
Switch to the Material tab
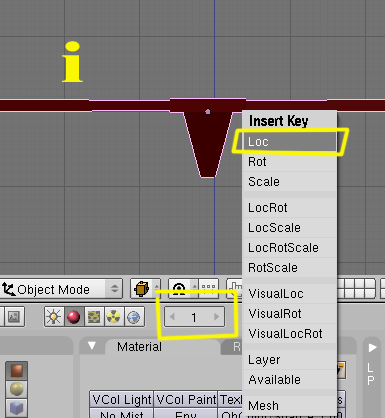pos(139,347)
